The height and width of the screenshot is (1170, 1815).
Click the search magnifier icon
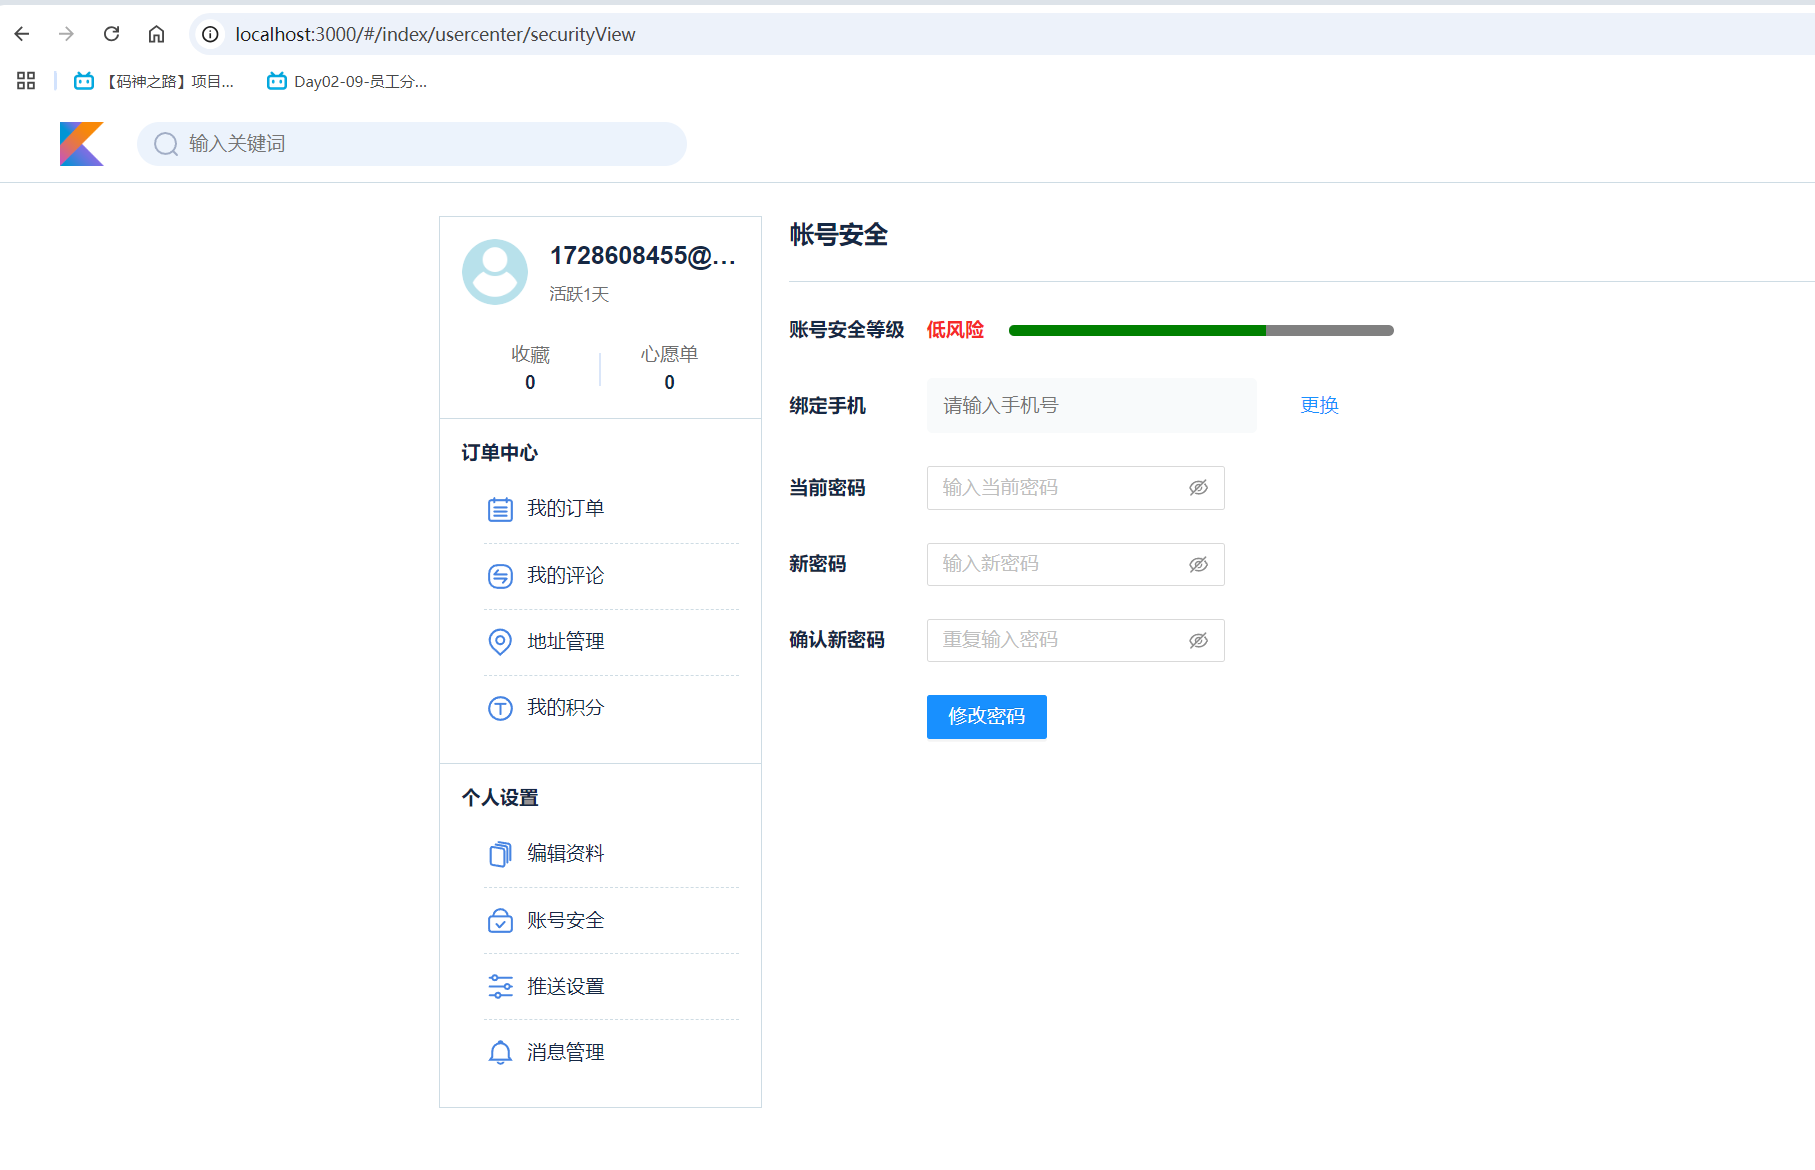tap(166, 144)
